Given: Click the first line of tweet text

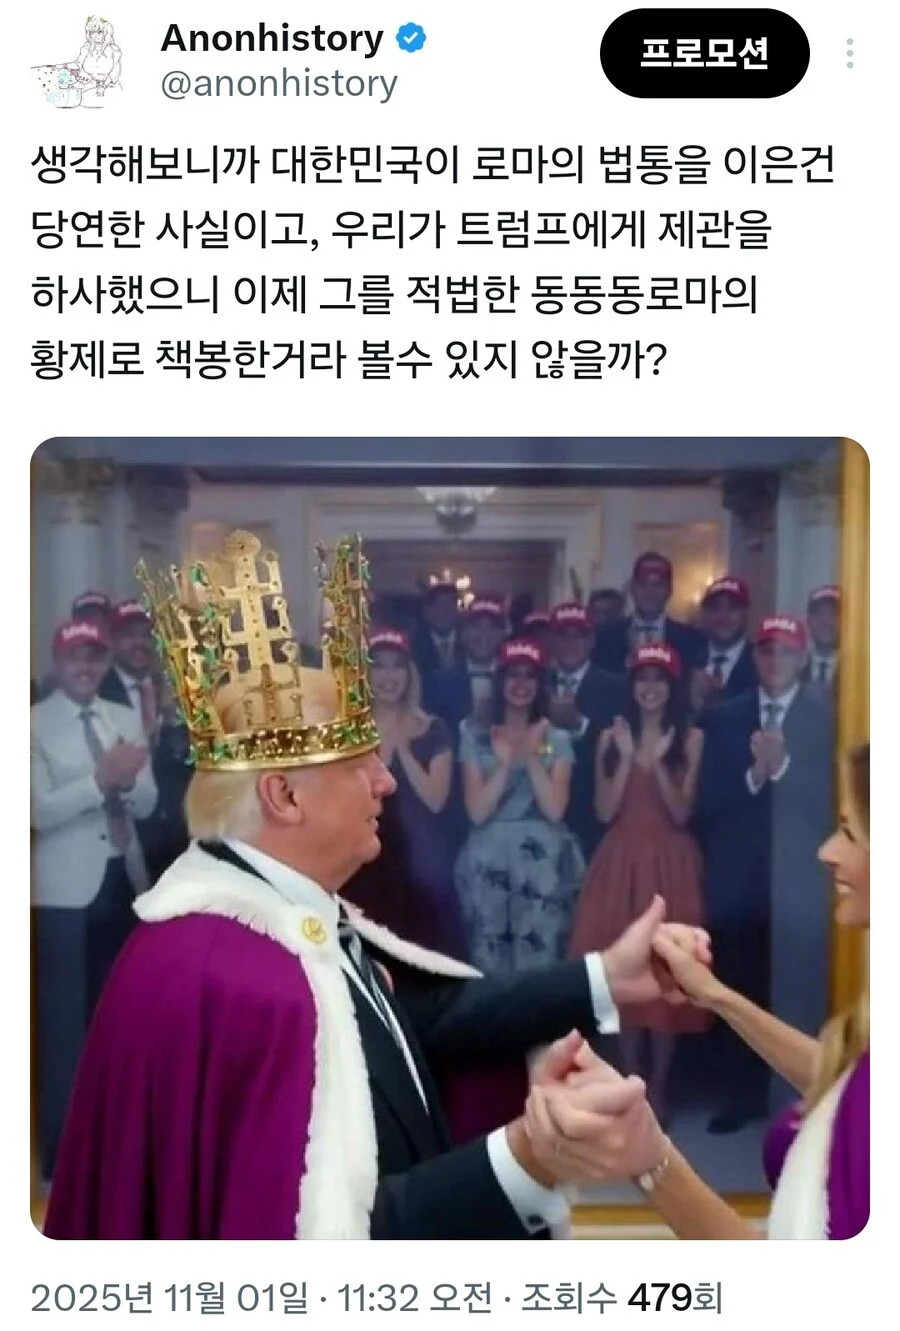Looking at the screenshot, I should (432, 166).
